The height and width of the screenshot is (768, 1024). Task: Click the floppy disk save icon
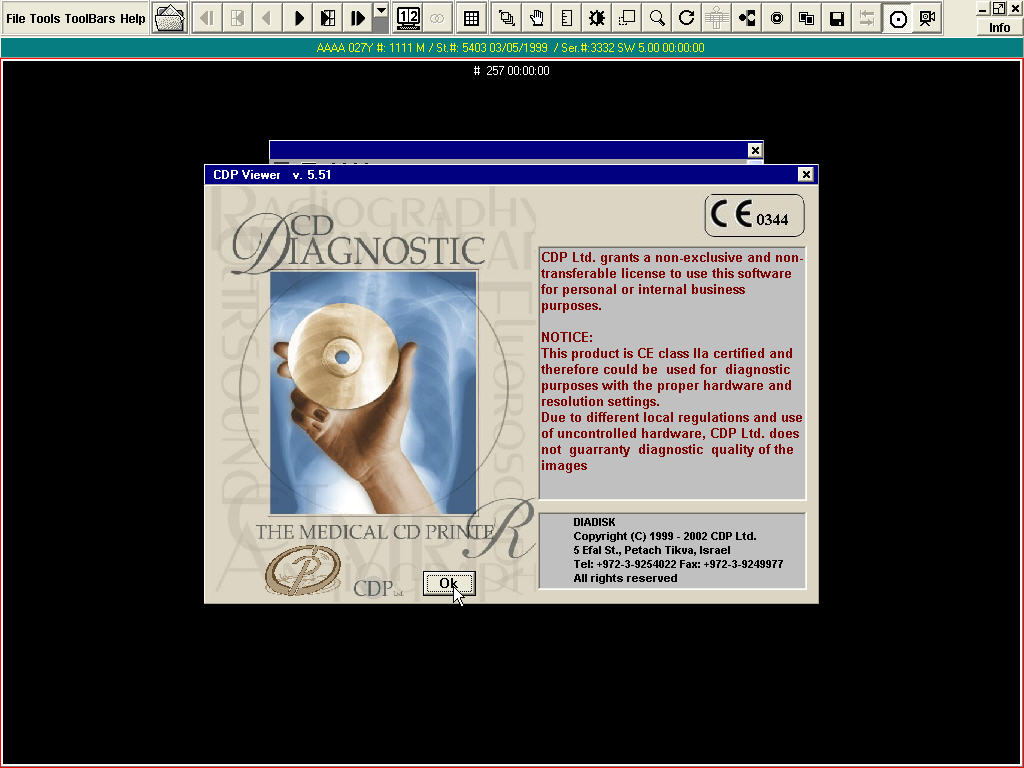tap(837, 18)
